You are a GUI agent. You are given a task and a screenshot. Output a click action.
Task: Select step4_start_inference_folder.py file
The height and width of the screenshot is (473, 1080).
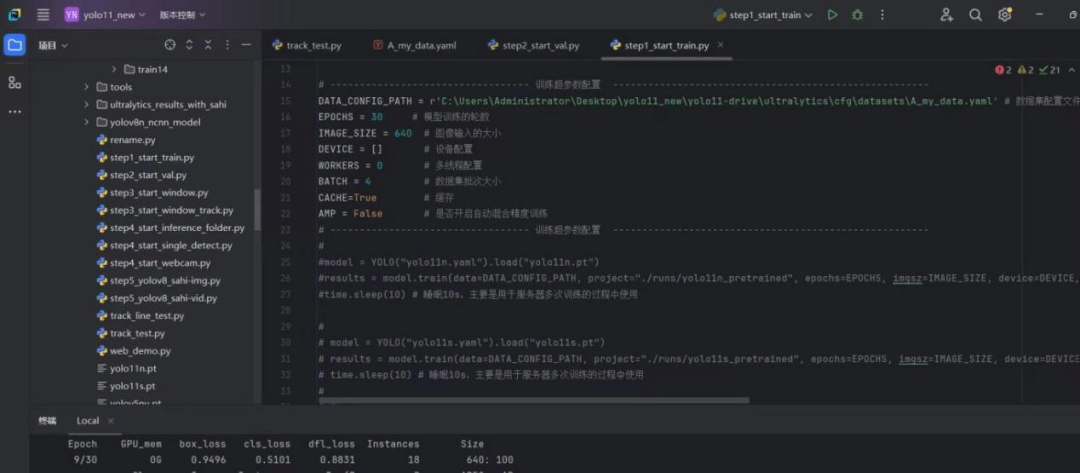[170, 228]
